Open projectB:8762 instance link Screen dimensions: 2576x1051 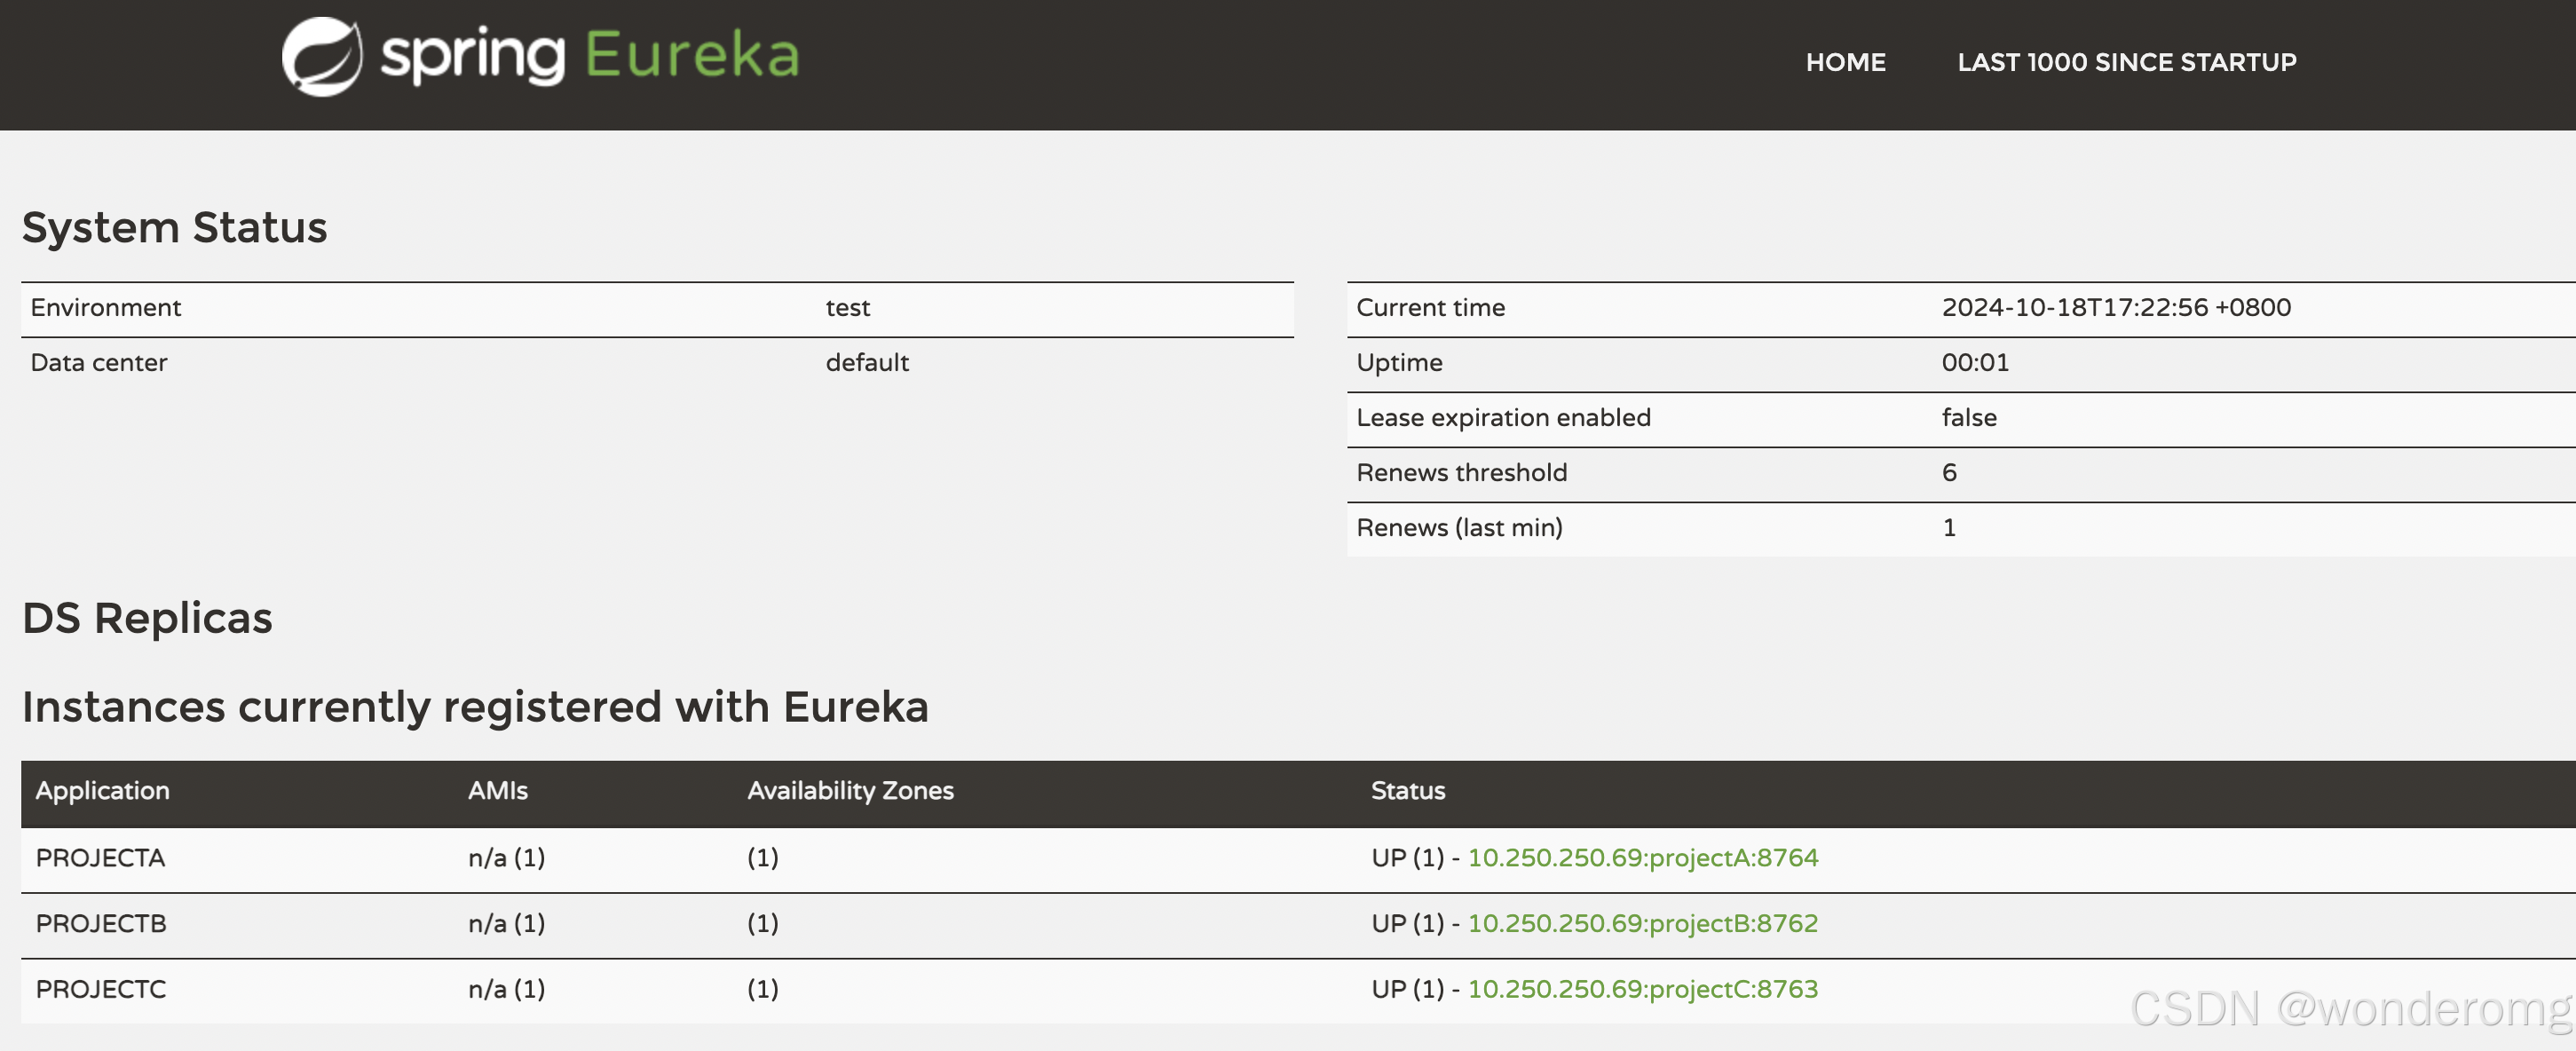coord(1642,924)
